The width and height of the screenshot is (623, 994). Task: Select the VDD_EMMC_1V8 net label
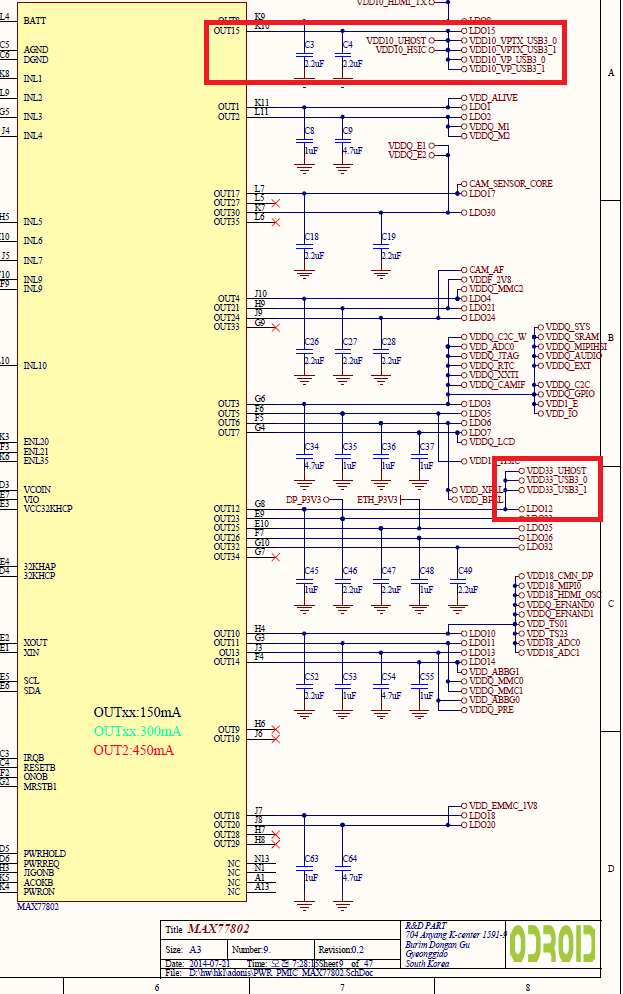point(502,806)
